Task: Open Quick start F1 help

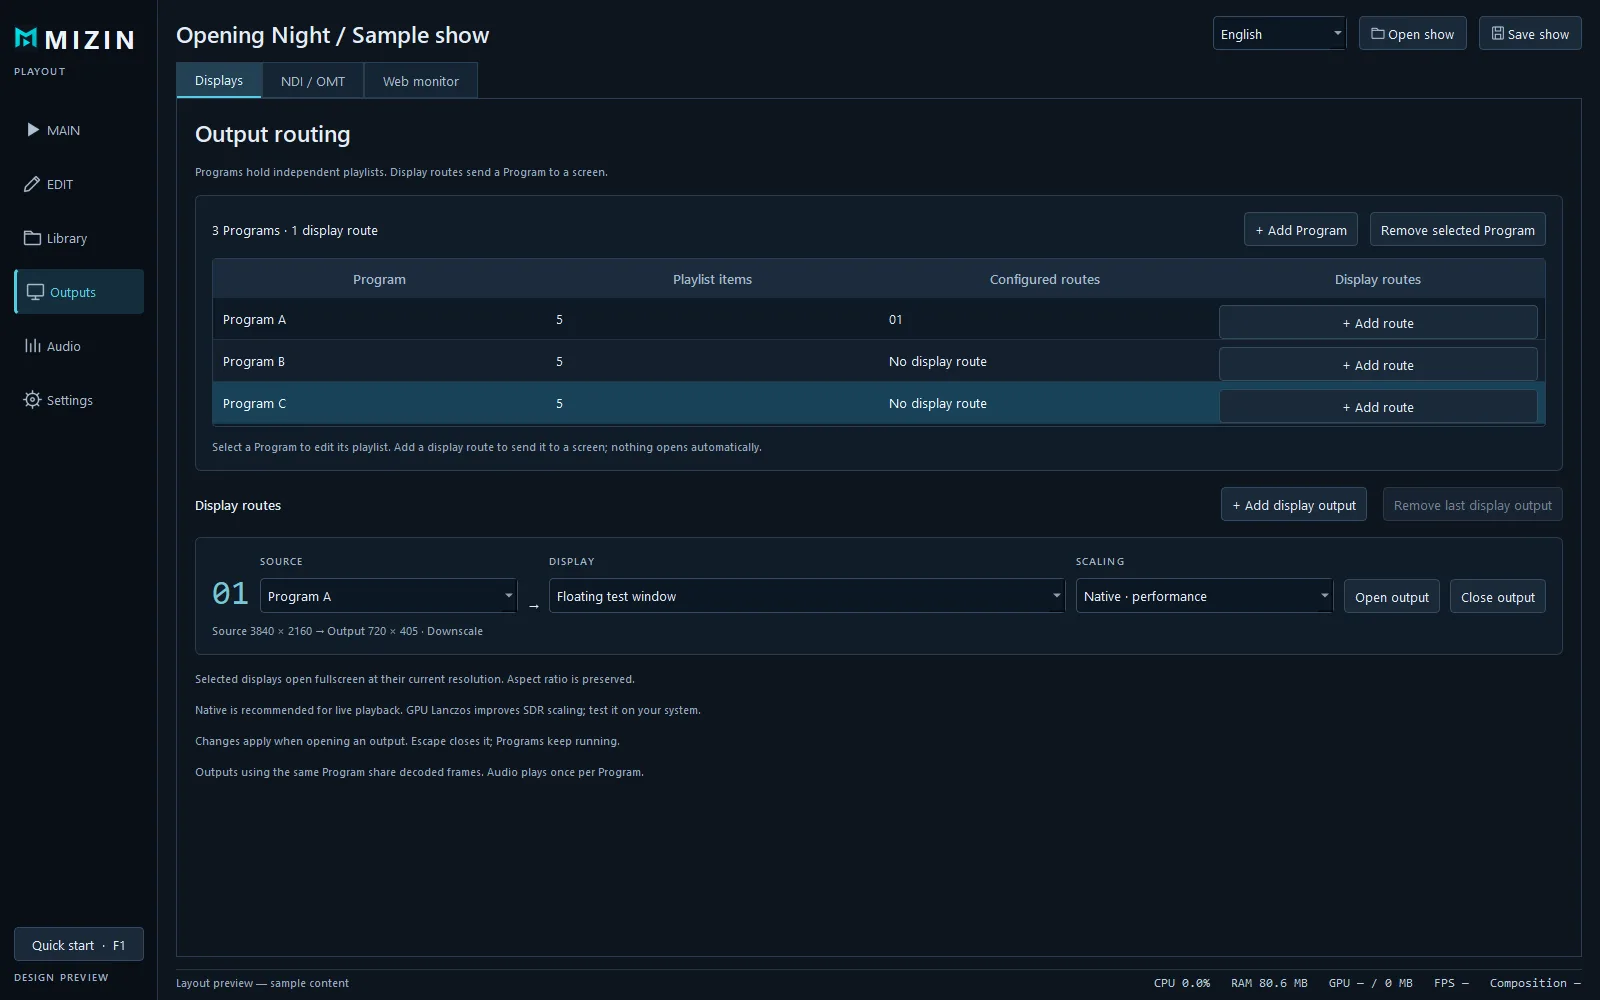Action: coord(79,945)
